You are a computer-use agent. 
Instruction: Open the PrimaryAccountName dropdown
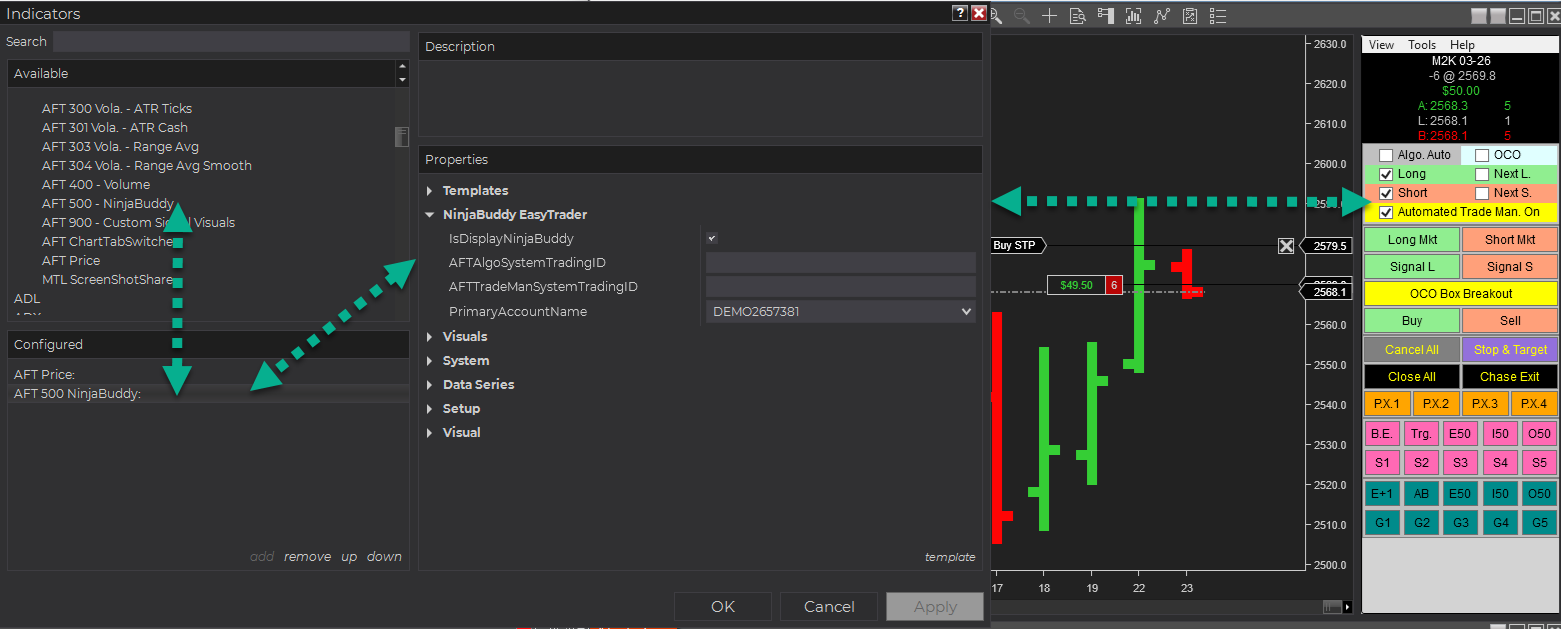[x=966, y=311]
